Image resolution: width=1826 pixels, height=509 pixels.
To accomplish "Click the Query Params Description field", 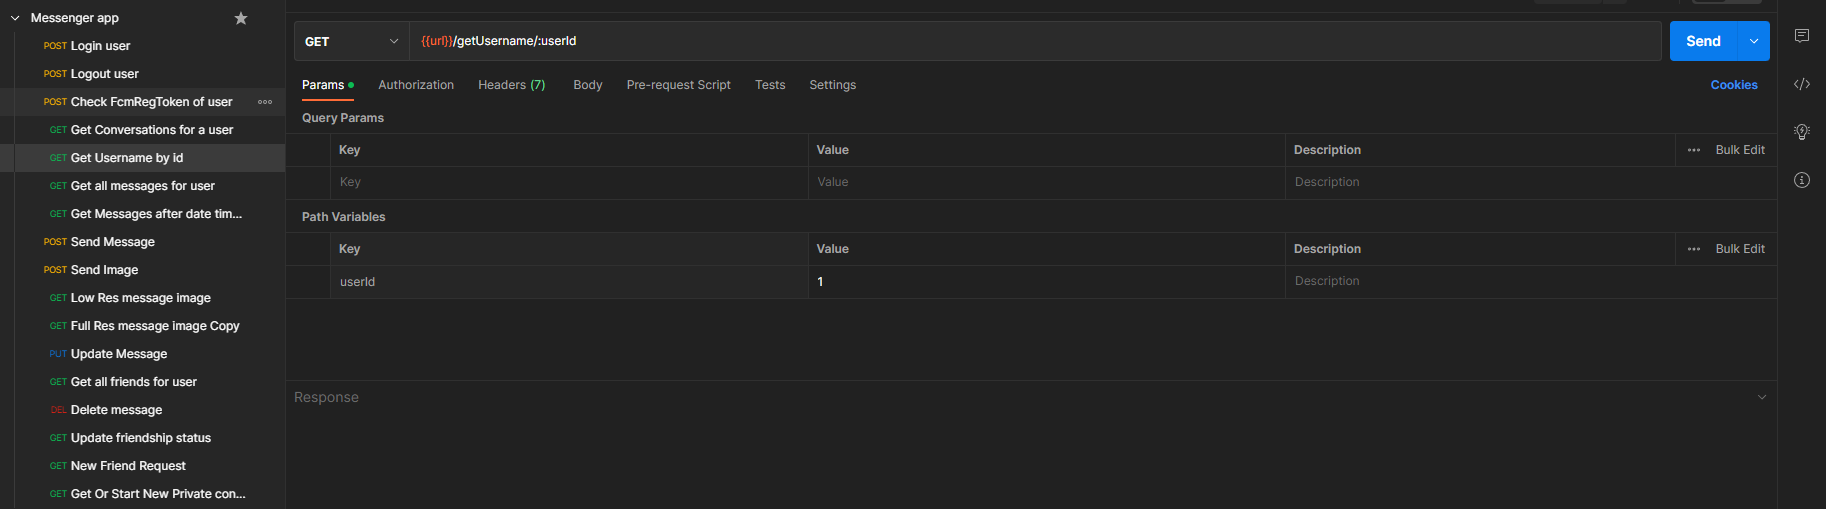I will click(x=1530, y=182).
